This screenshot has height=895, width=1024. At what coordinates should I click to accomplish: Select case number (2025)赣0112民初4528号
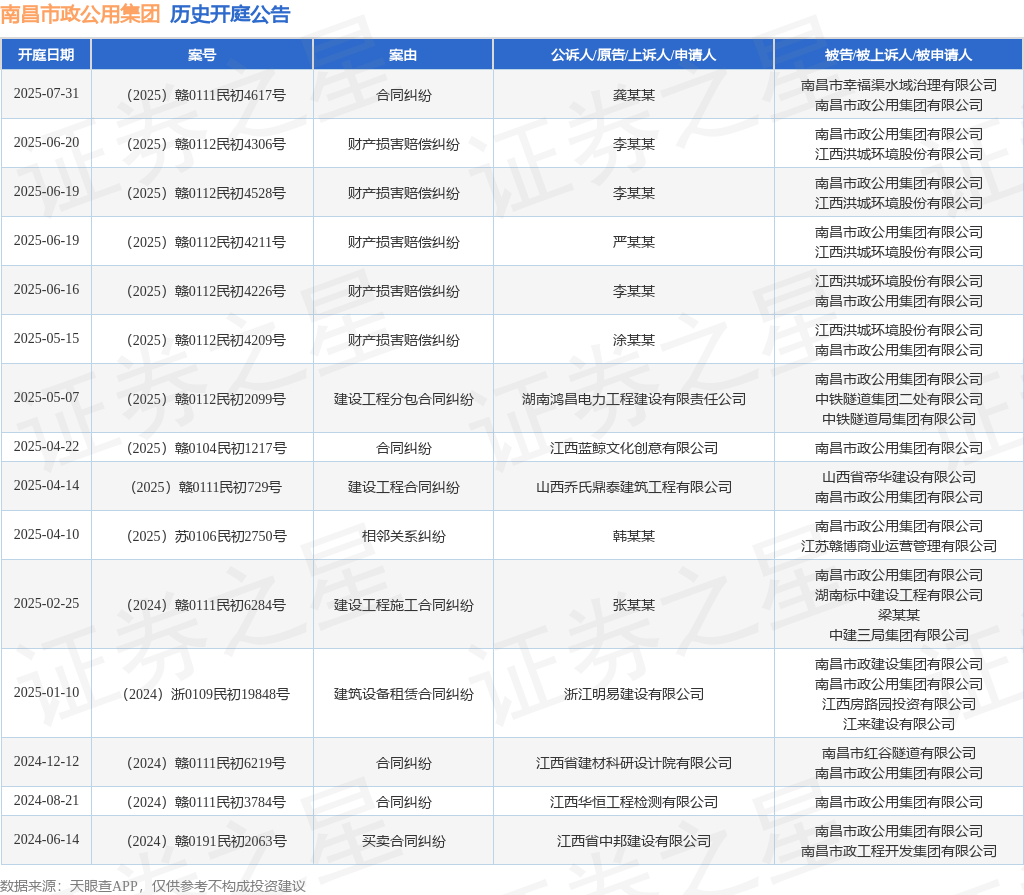pos(206,193)
